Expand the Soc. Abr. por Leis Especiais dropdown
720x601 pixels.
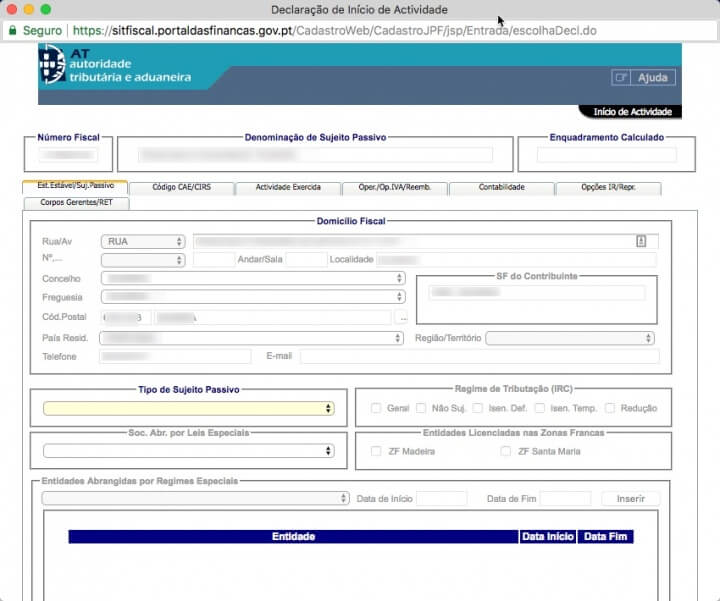tap(188, 451)
